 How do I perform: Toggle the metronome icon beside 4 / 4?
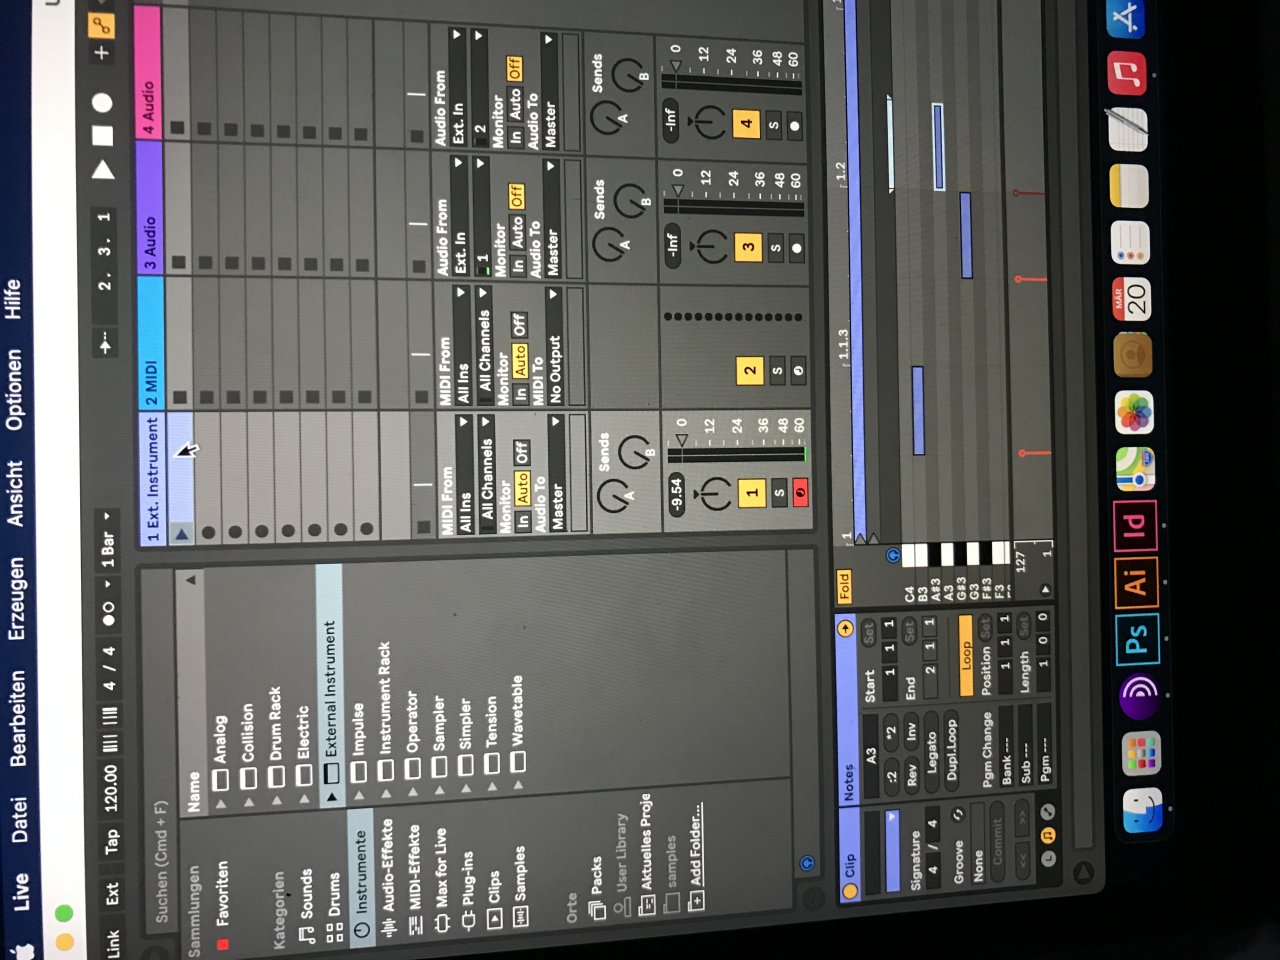click(108, 612)
